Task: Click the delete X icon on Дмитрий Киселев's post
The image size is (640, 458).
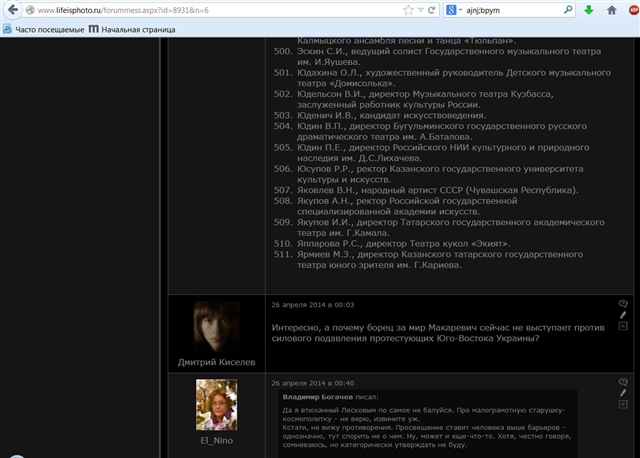Action: coord(622,326)
